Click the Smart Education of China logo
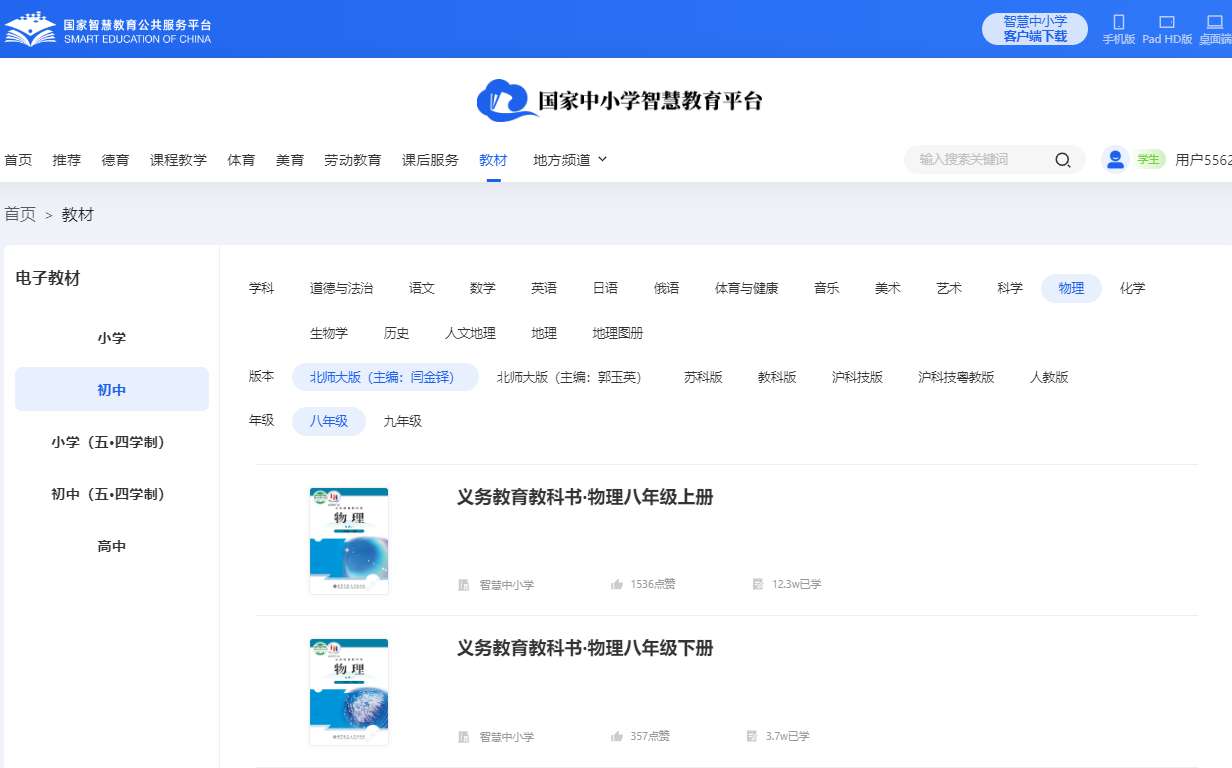This screenshot has height=768, width=1232. click(108, 29)
